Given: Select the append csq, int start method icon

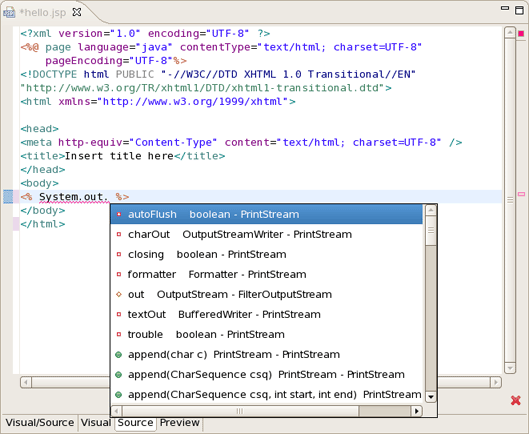Looking at the screenshot, I should coord(118,395).
